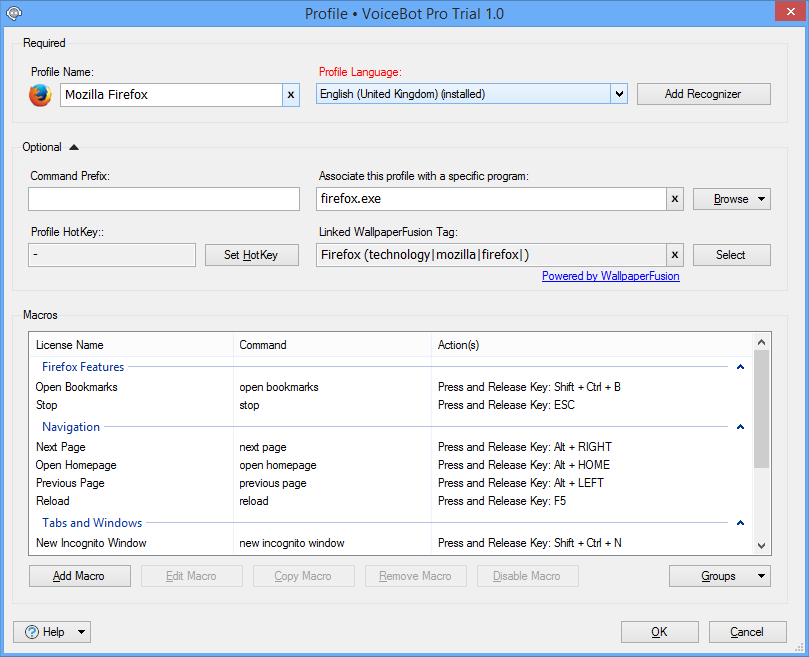This screenshot has height=657, width=809.
Task: Open the Browse button dropdown arrow
Action: click(761, 199)
